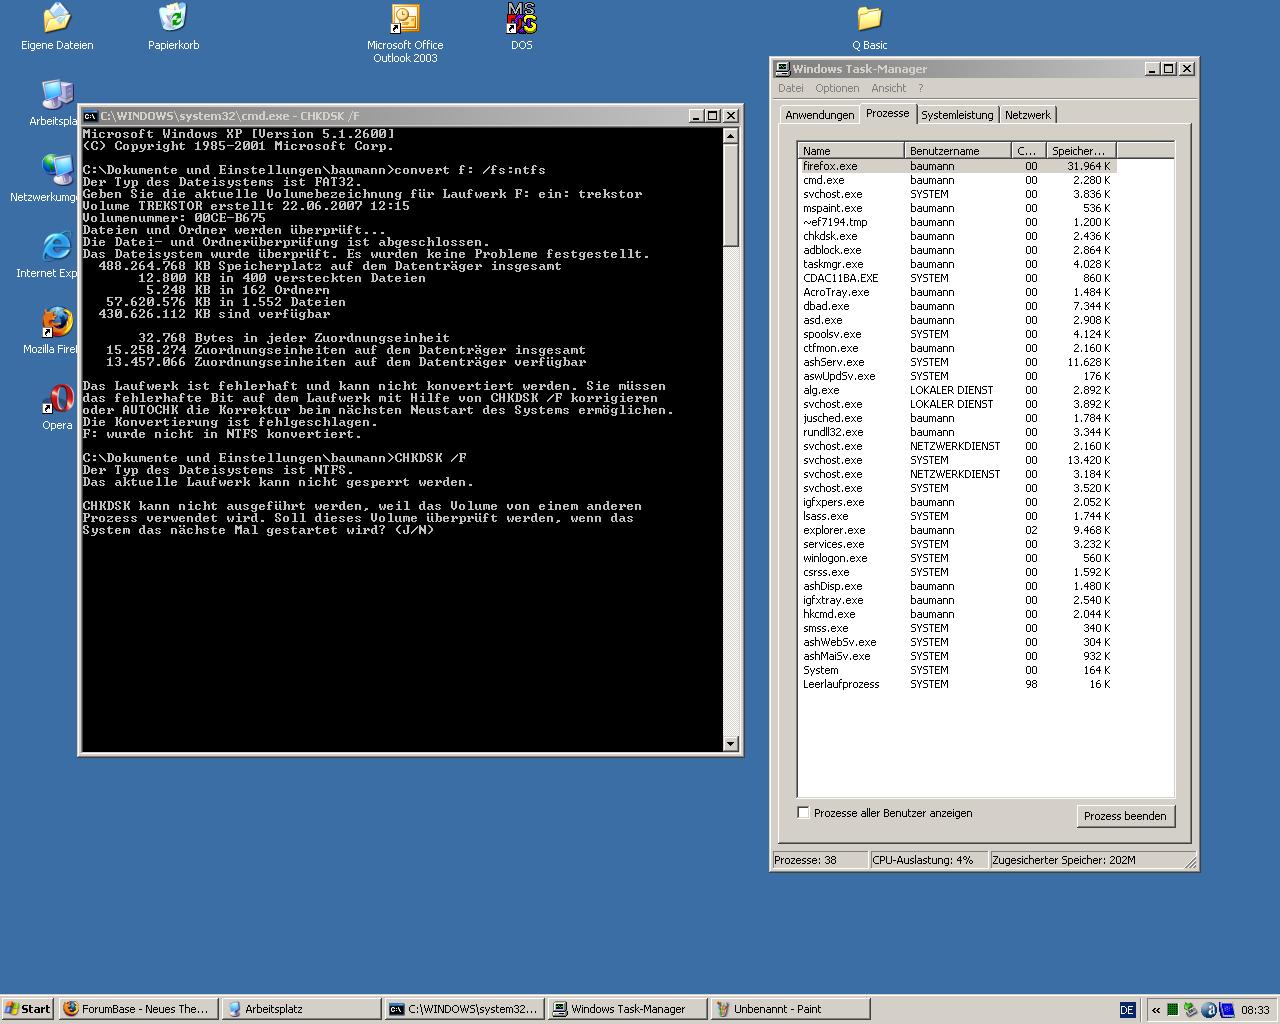Image resolution: width=1280 pixels, height=1024 pixels.
Task: Select the winlogon.exe process row
Action: point(957,558)
